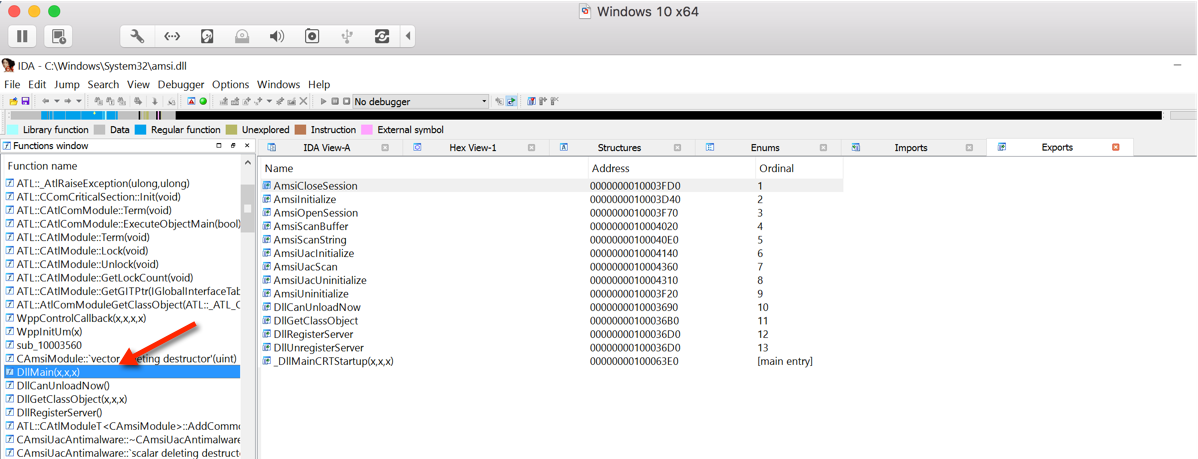Click the navigation band overview bar

coord(584,115)
